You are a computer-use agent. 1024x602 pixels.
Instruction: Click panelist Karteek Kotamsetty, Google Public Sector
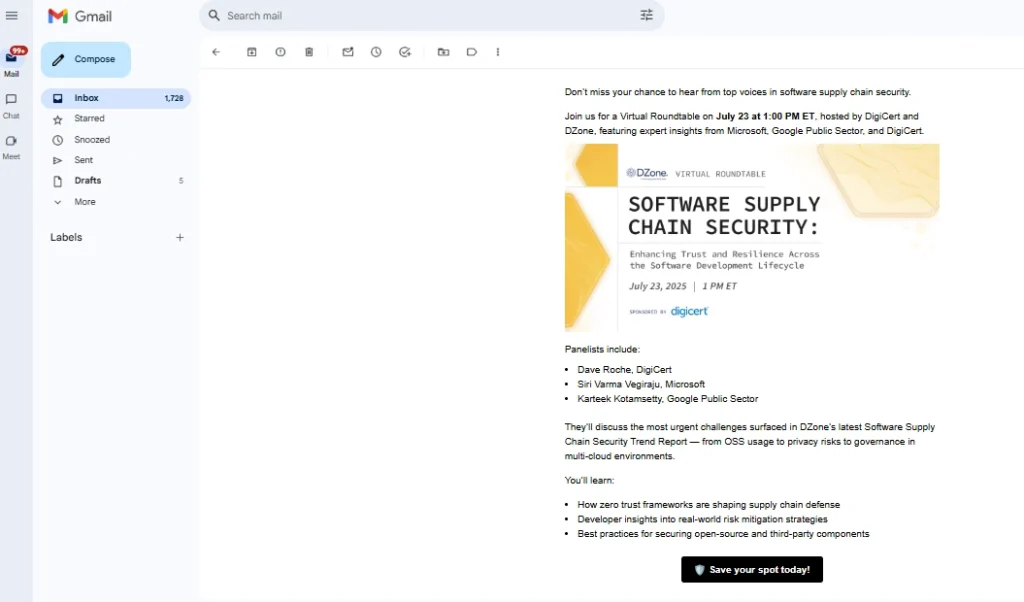click(667, 398)
